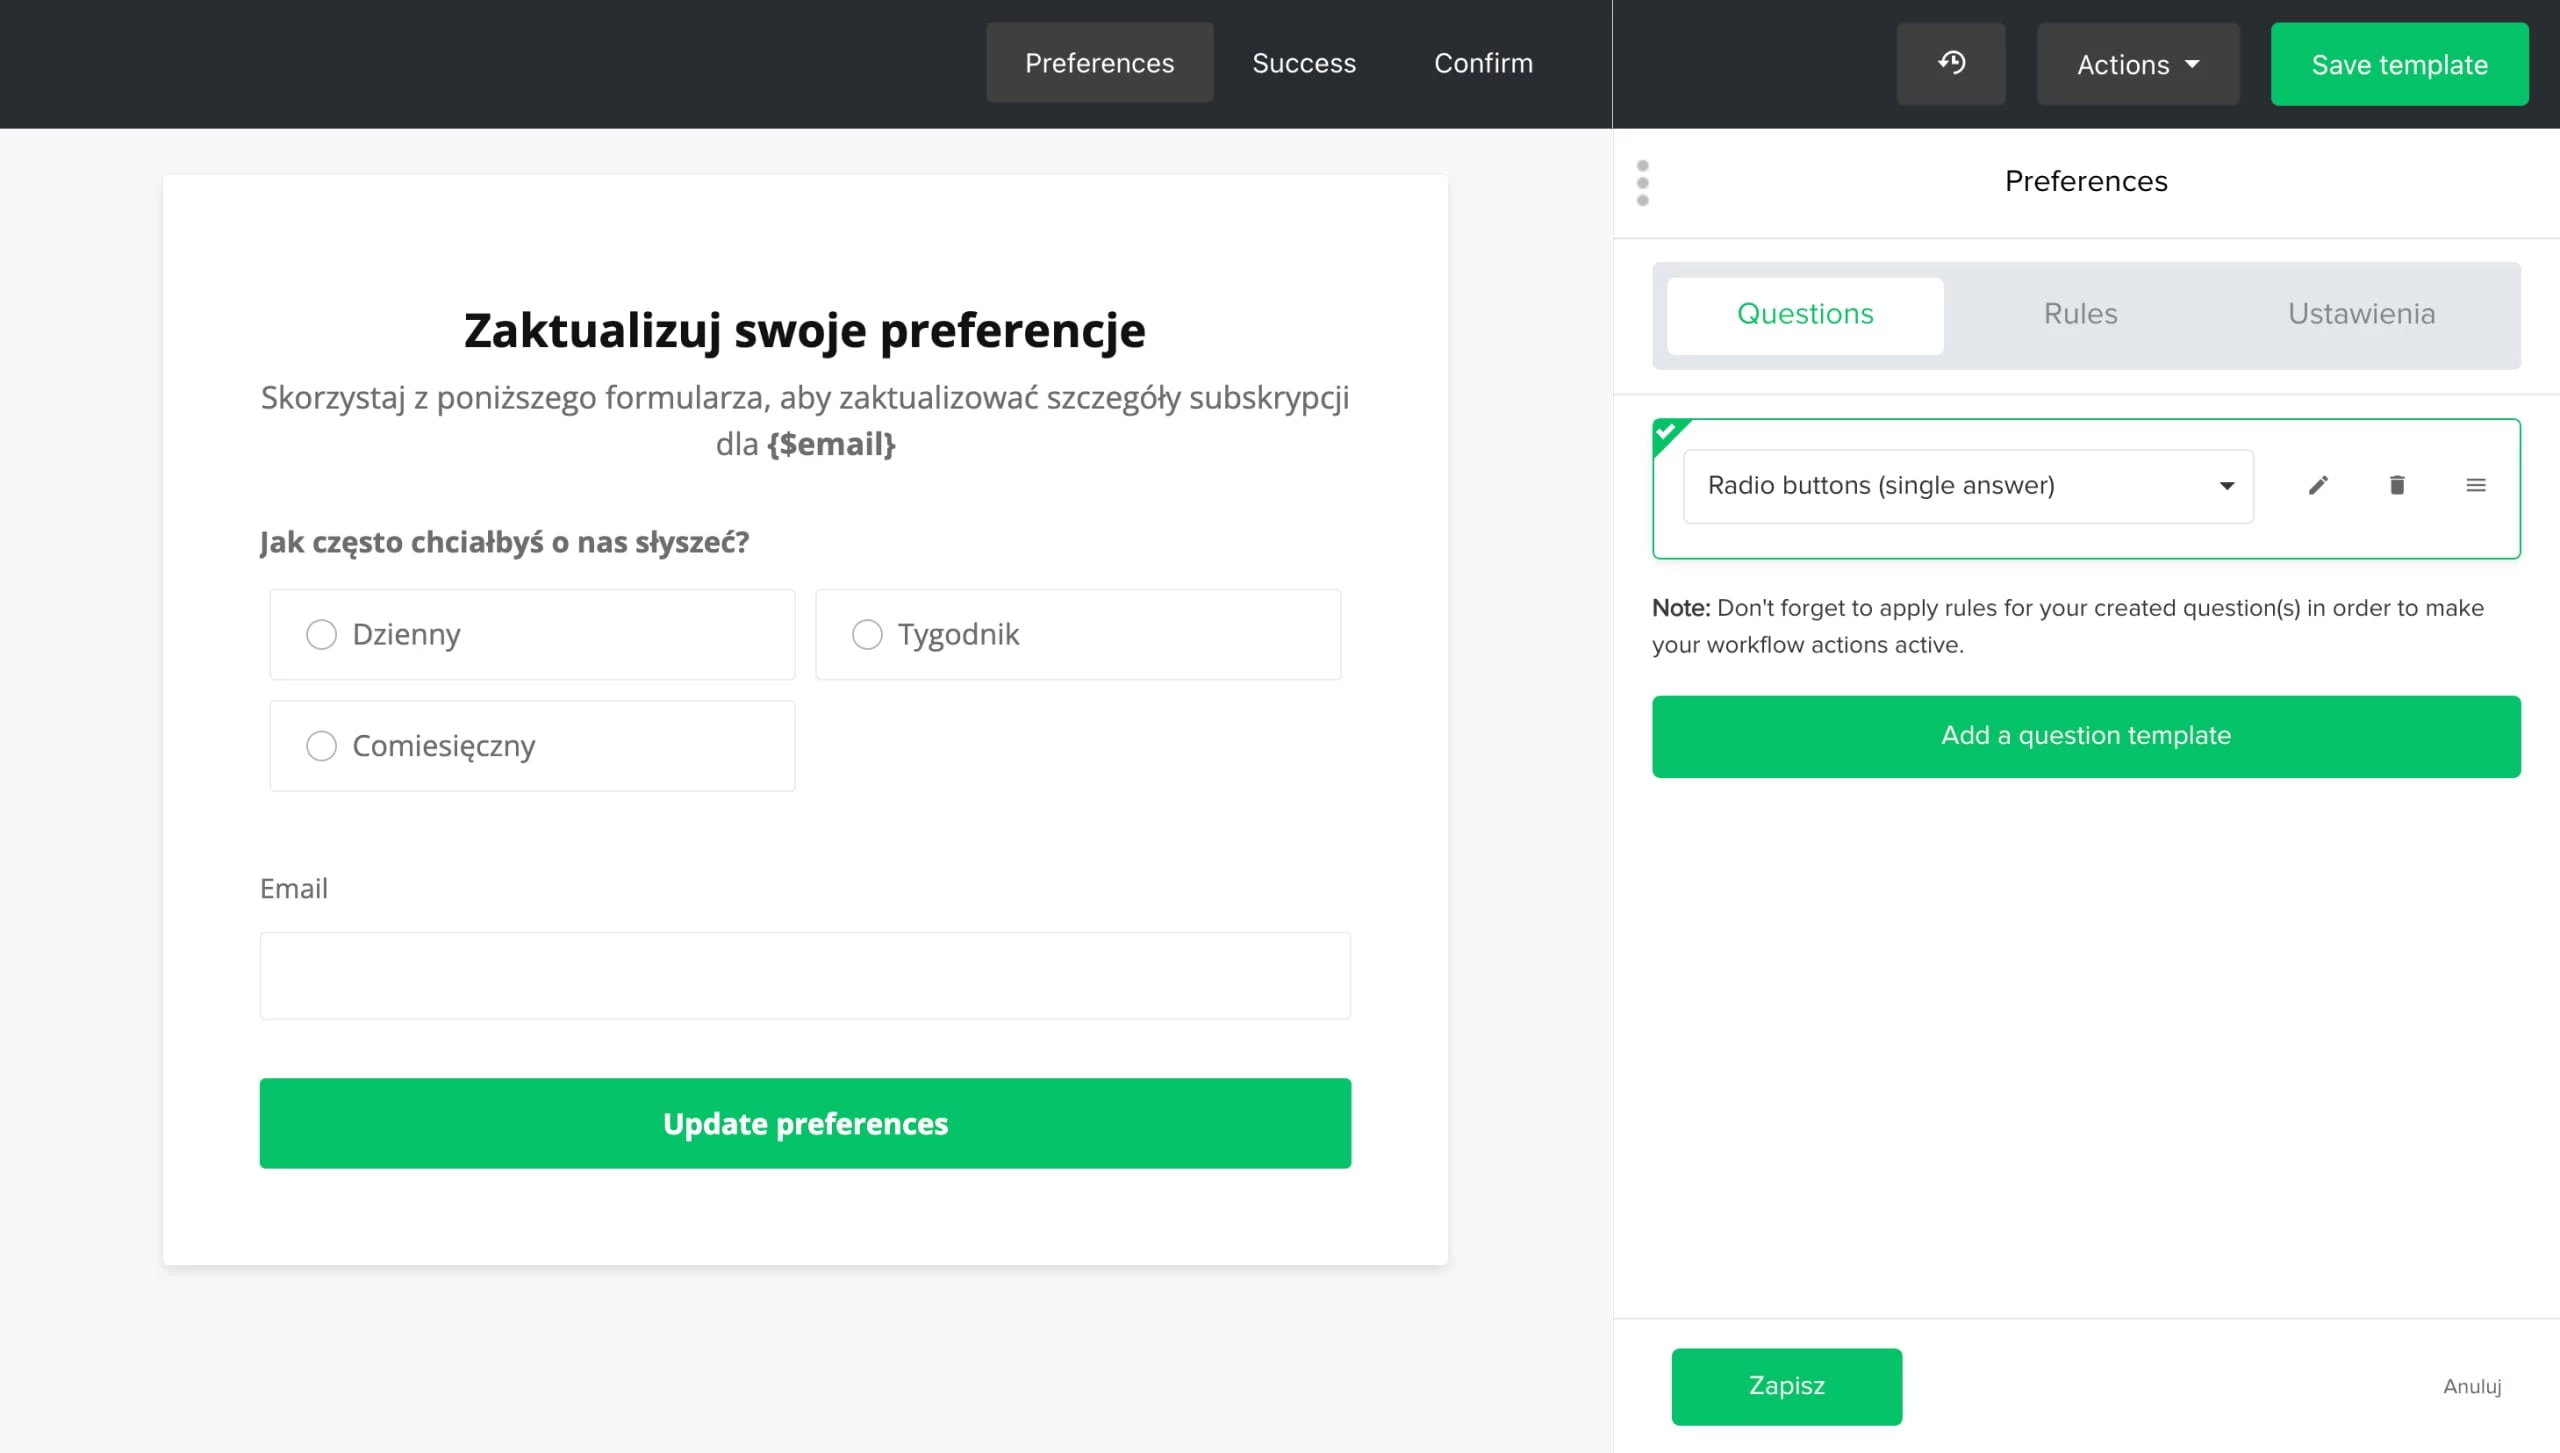
Task: Switch to the Success page tab
Action: 1303,64
